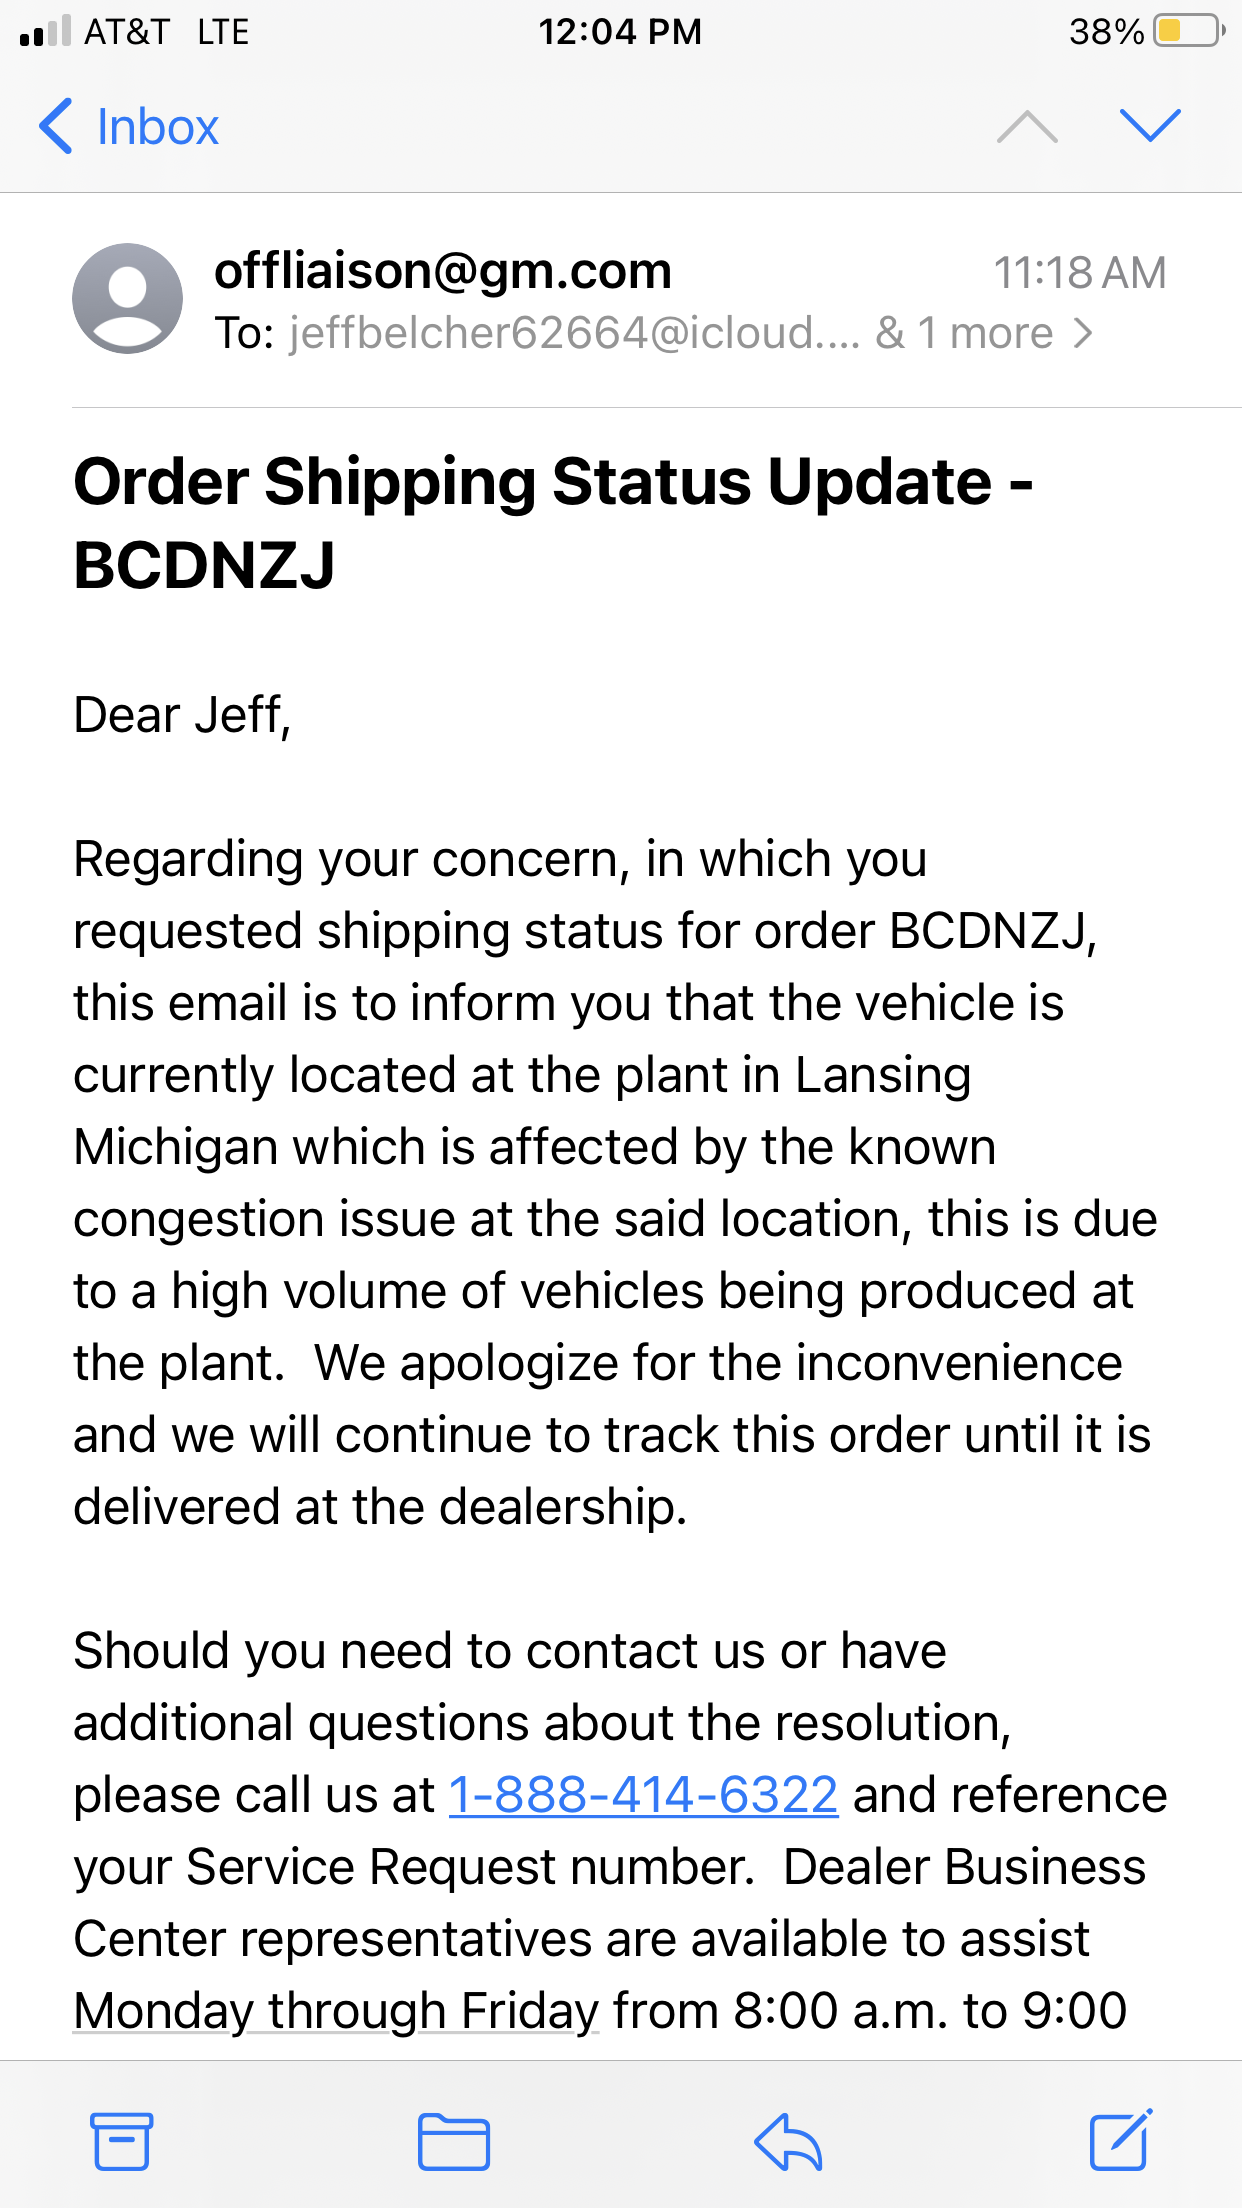Tap the battery indicator in status bar

click(1187, 31)
